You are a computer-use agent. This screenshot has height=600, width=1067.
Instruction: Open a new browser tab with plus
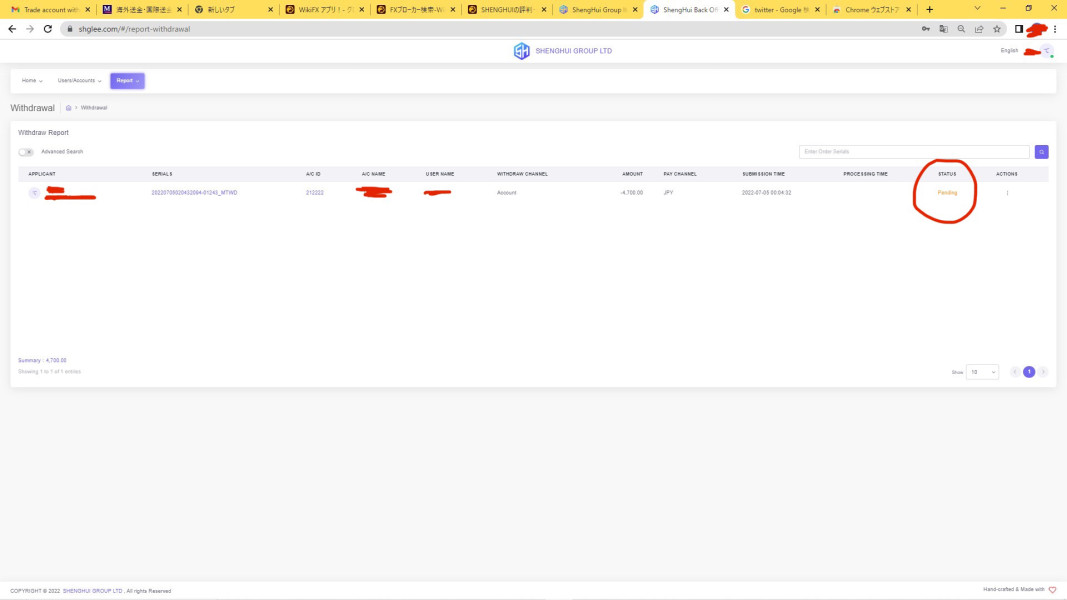930,10
